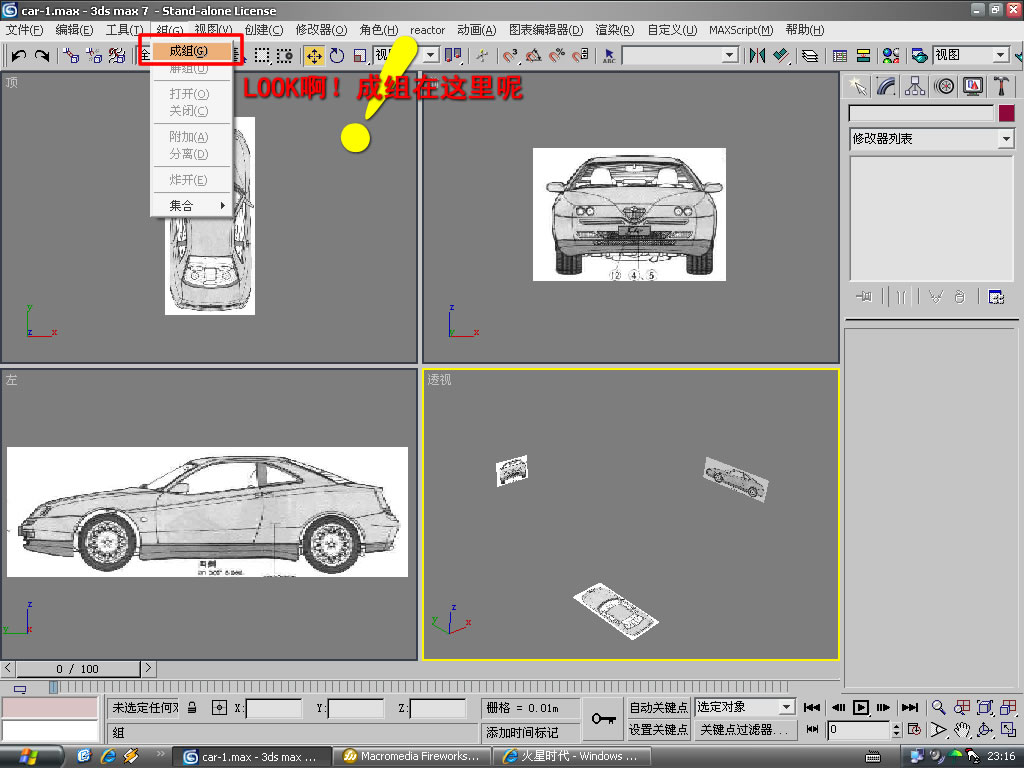Screen dimensions: 1024x768
Task: Switch to the Create command panel
Action: (857, 87)
